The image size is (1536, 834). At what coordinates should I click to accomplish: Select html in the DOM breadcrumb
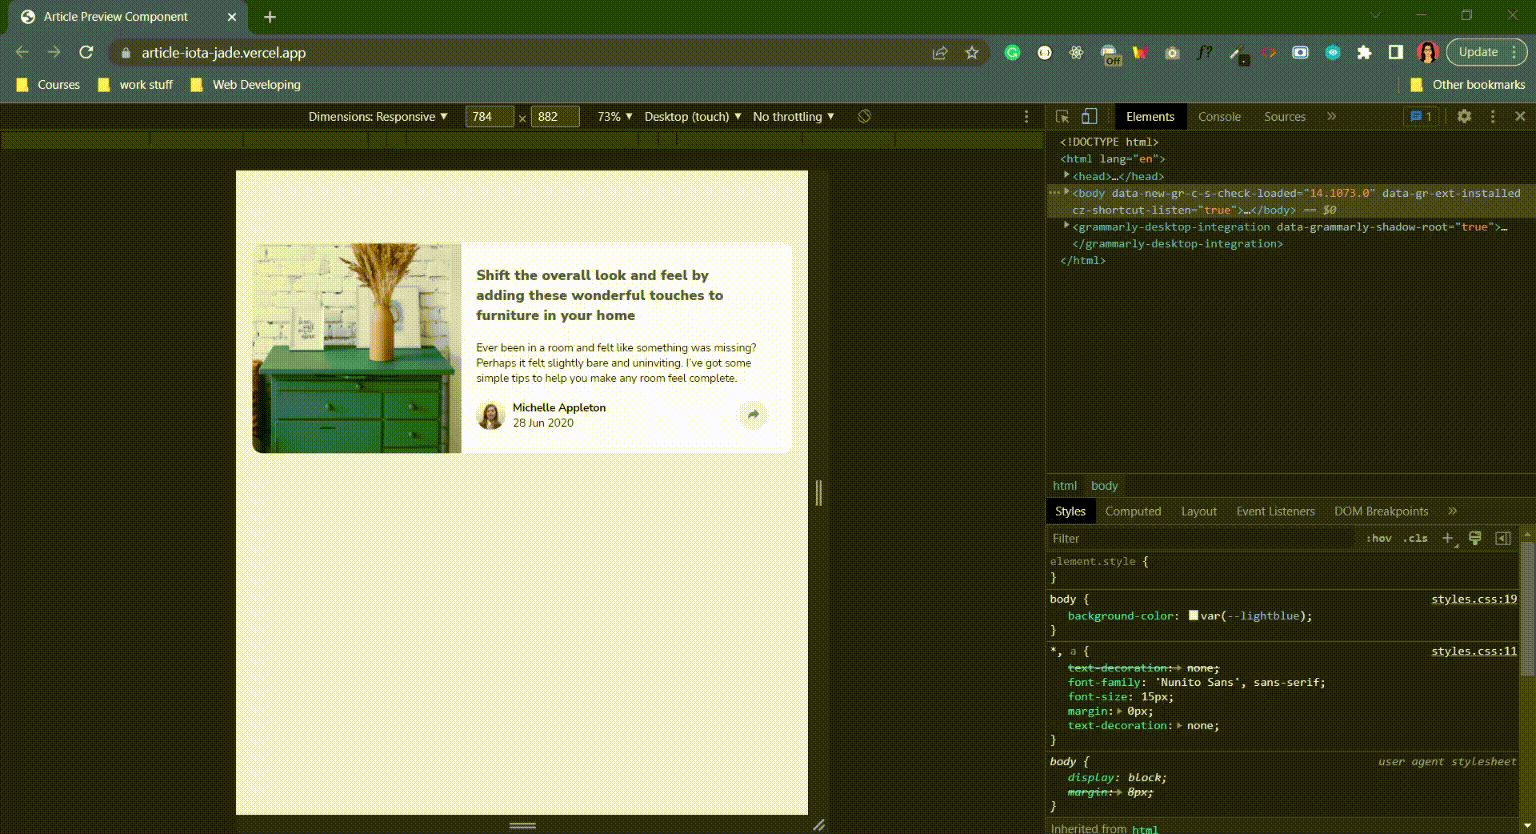tap(1065, 486)
